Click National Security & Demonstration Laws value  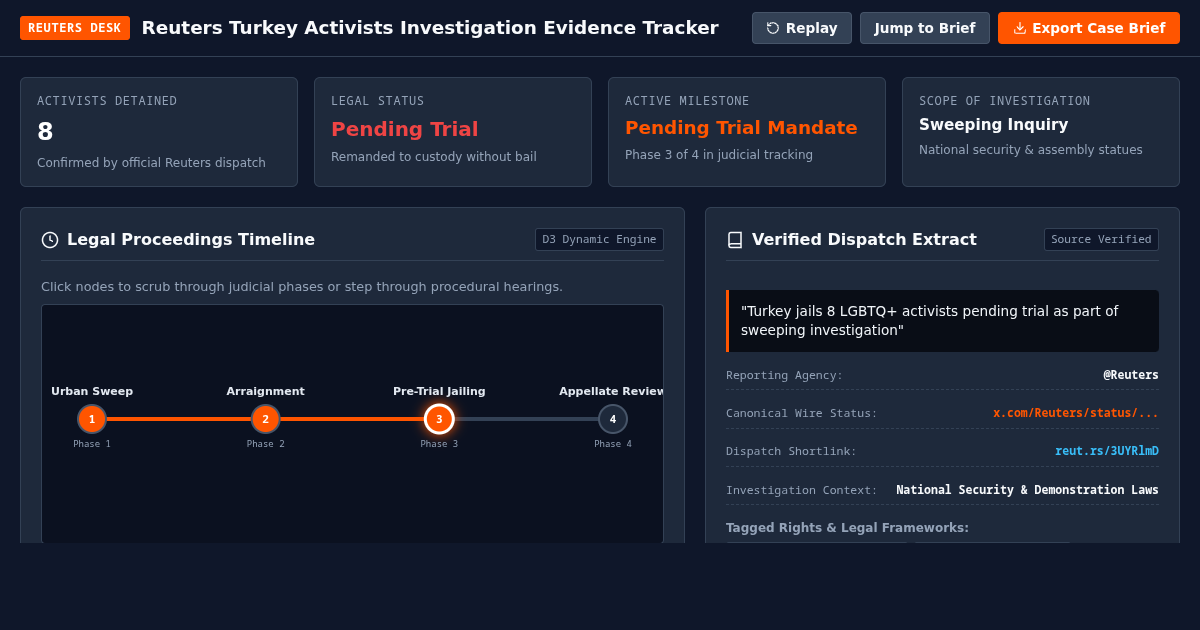pos(1027,490)
